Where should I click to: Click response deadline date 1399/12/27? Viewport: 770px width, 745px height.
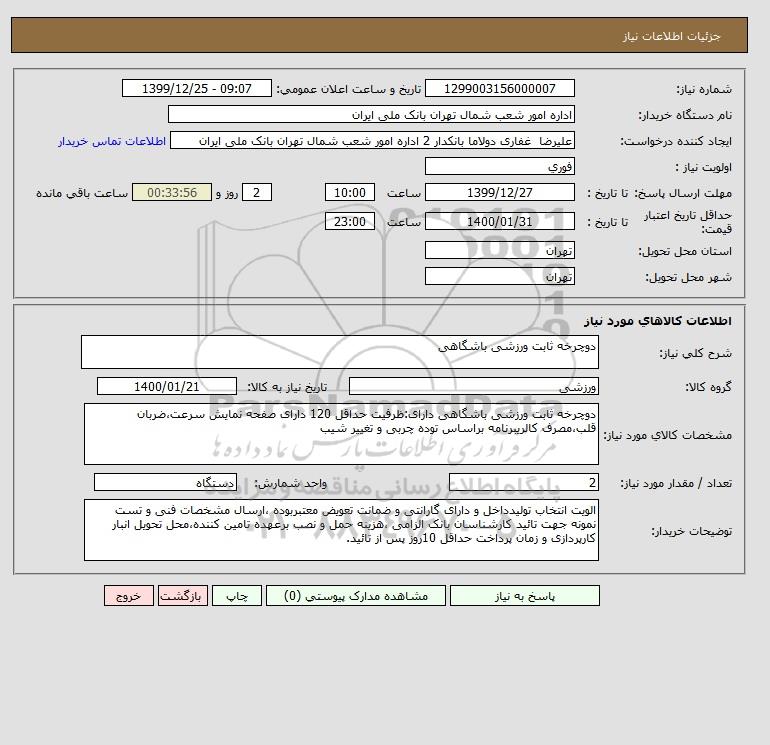[499, 193]
